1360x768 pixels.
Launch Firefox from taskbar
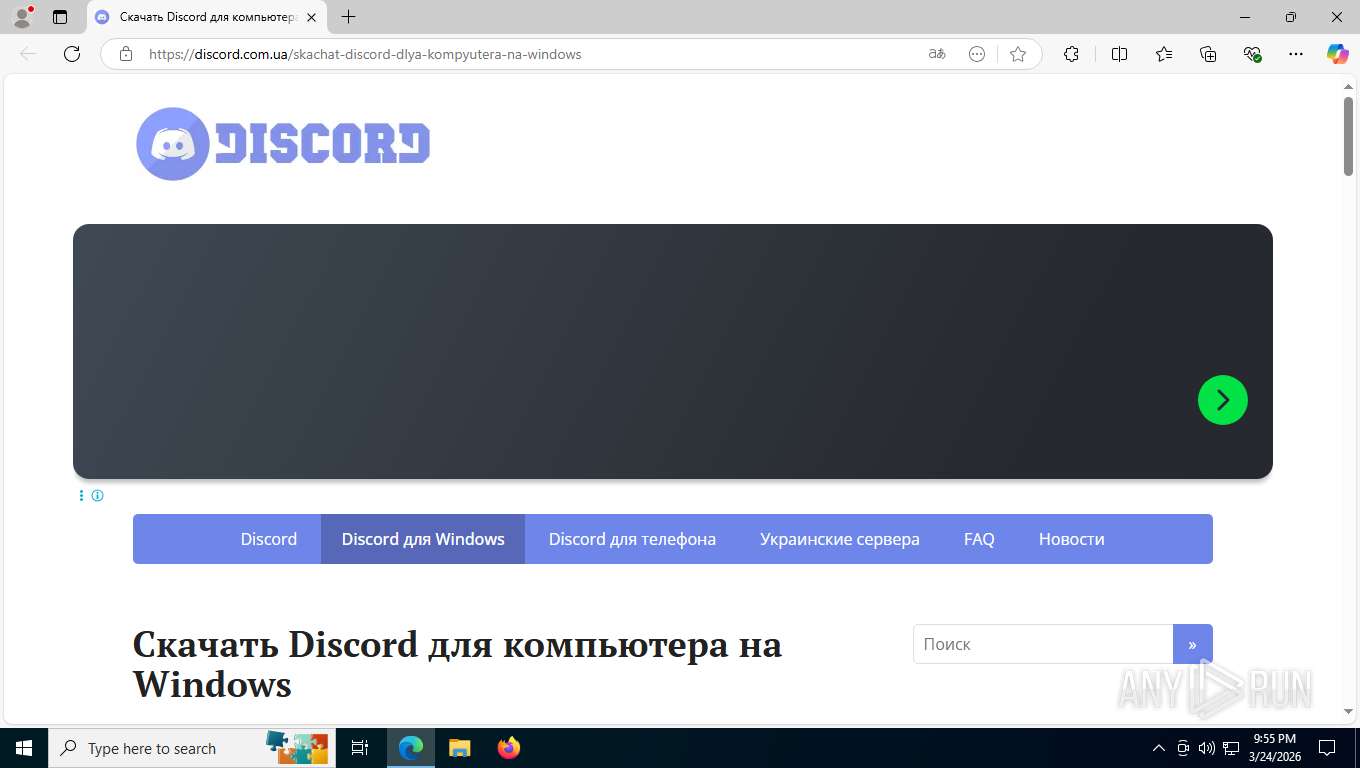tap(509, 748)
